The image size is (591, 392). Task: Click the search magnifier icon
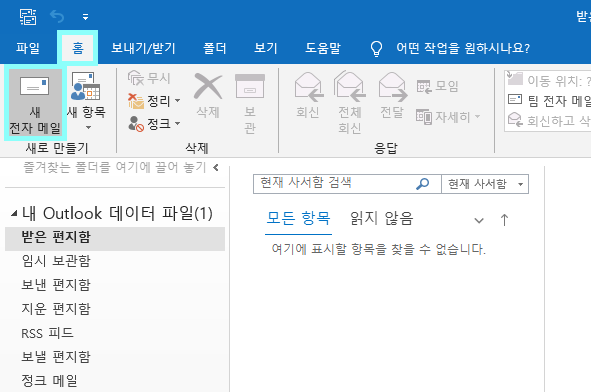click(x=423, y=184)
